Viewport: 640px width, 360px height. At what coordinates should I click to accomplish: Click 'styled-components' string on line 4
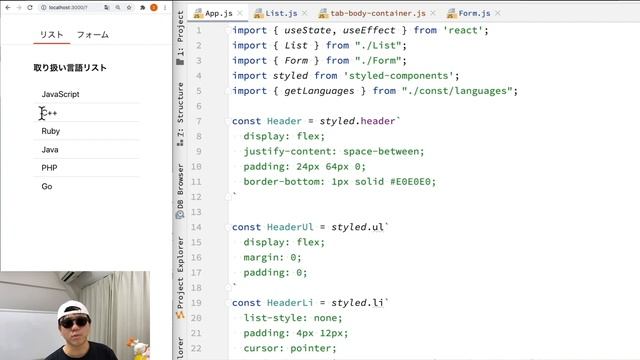point(399,76)
